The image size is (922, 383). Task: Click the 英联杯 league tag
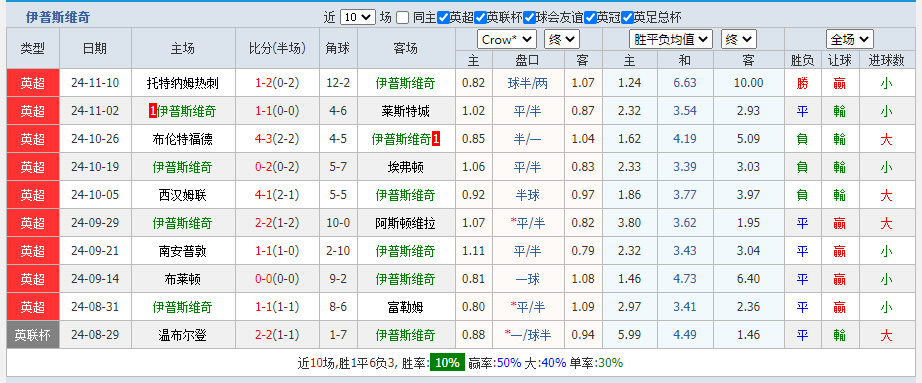pyautogui.click(x=33, y=335)
